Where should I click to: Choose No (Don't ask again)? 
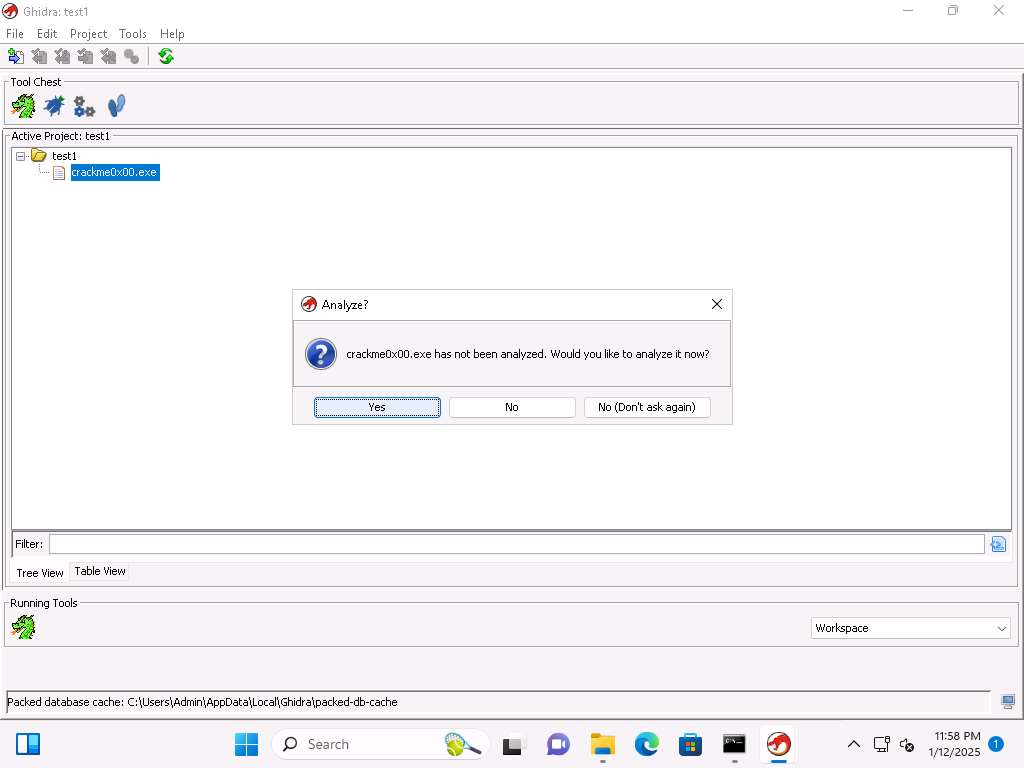646,407
